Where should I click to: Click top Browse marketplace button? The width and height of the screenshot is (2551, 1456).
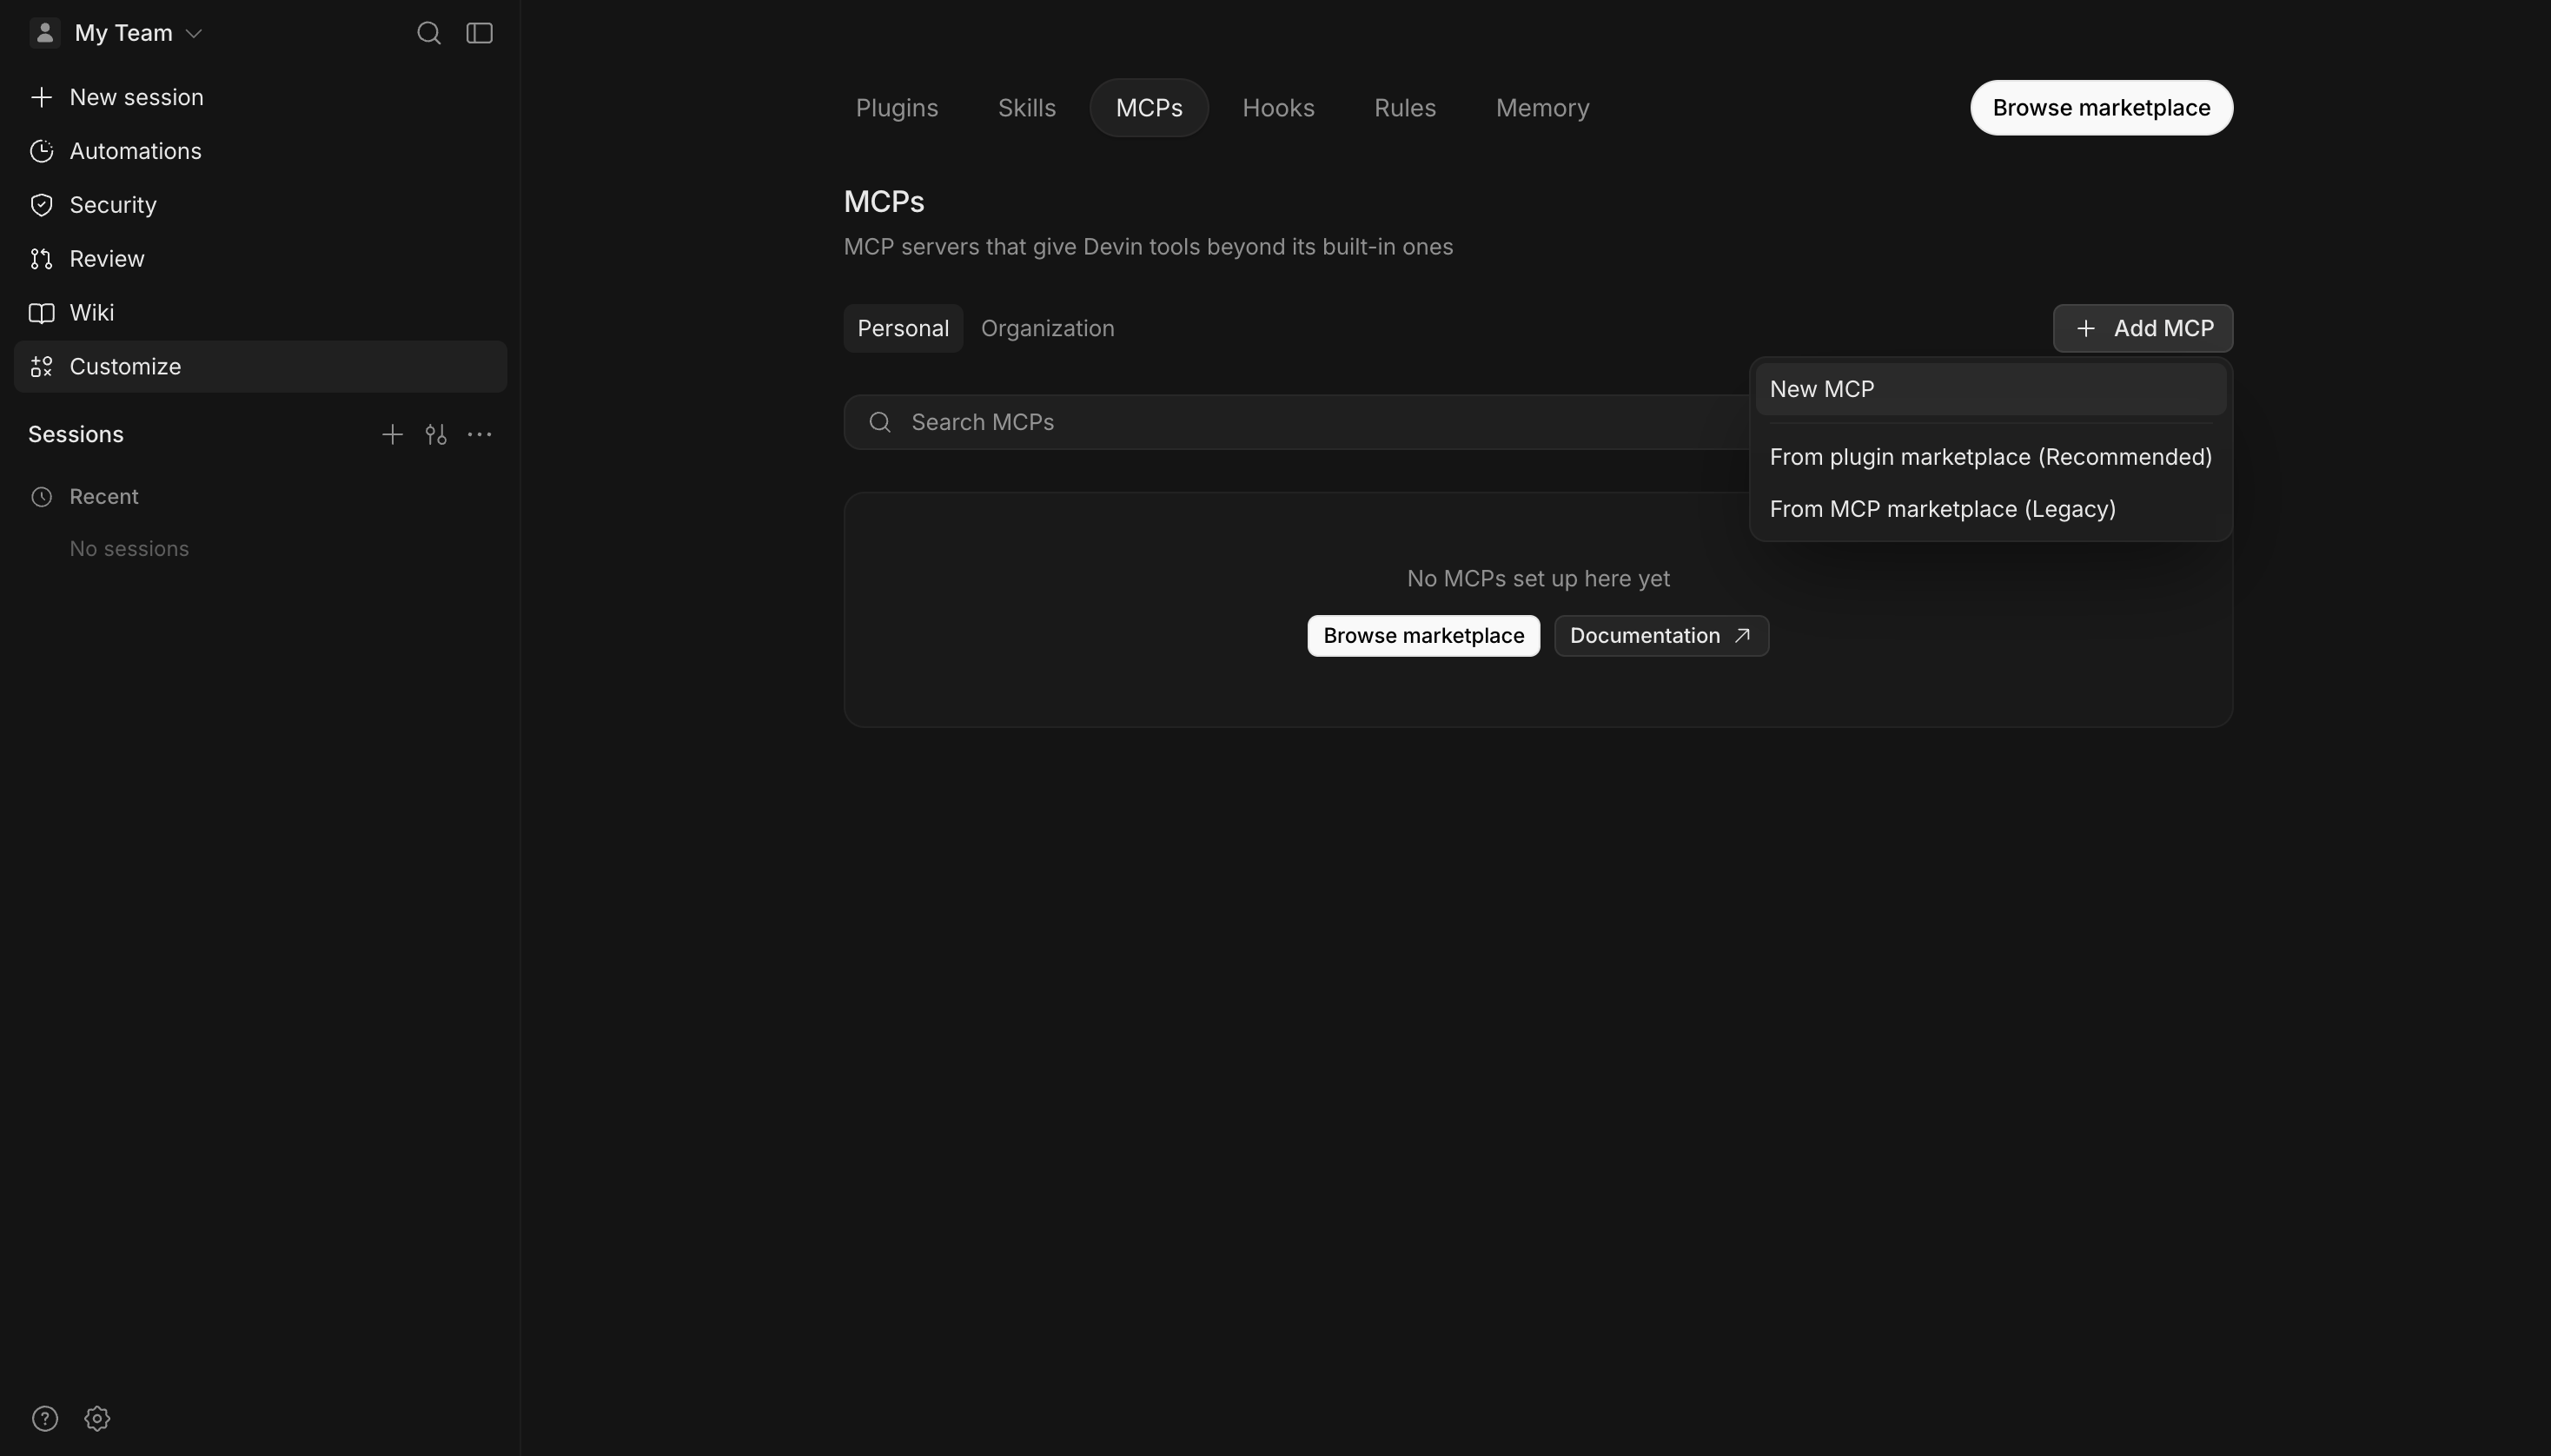[2101, 108]
